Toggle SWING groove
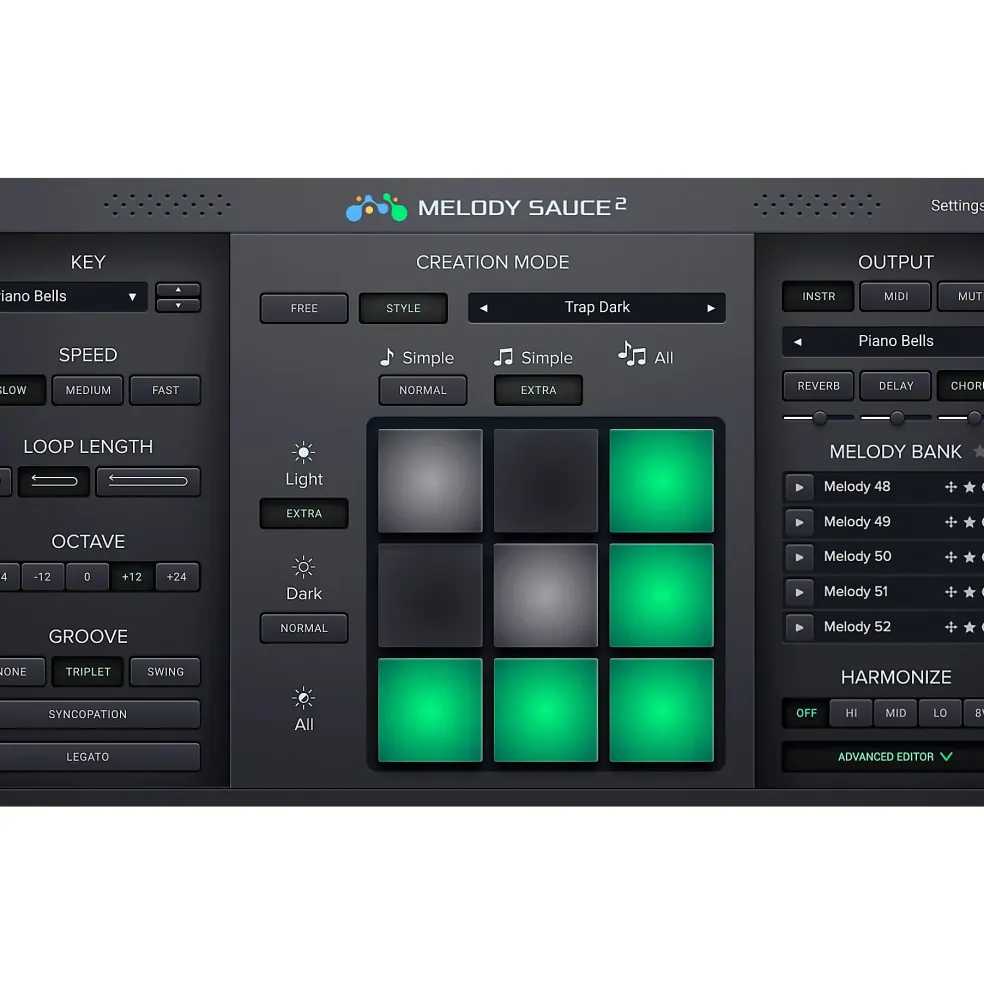Image resolution: width=984 pixels, height=985 pixels. click(x=165, y=672)
